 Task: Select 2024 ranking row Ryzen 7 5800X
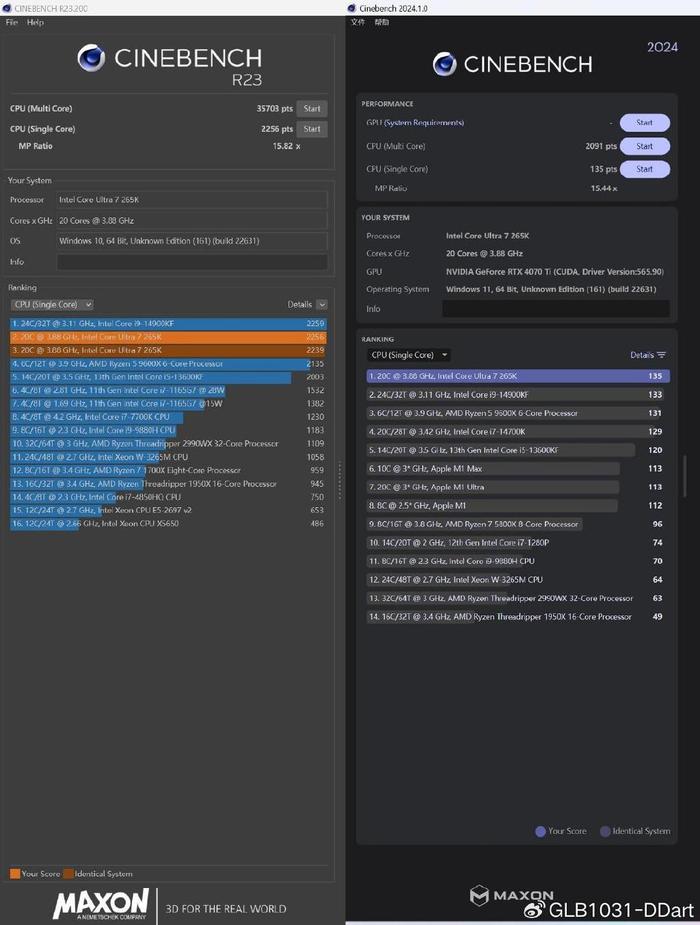(x=518, y=524)
